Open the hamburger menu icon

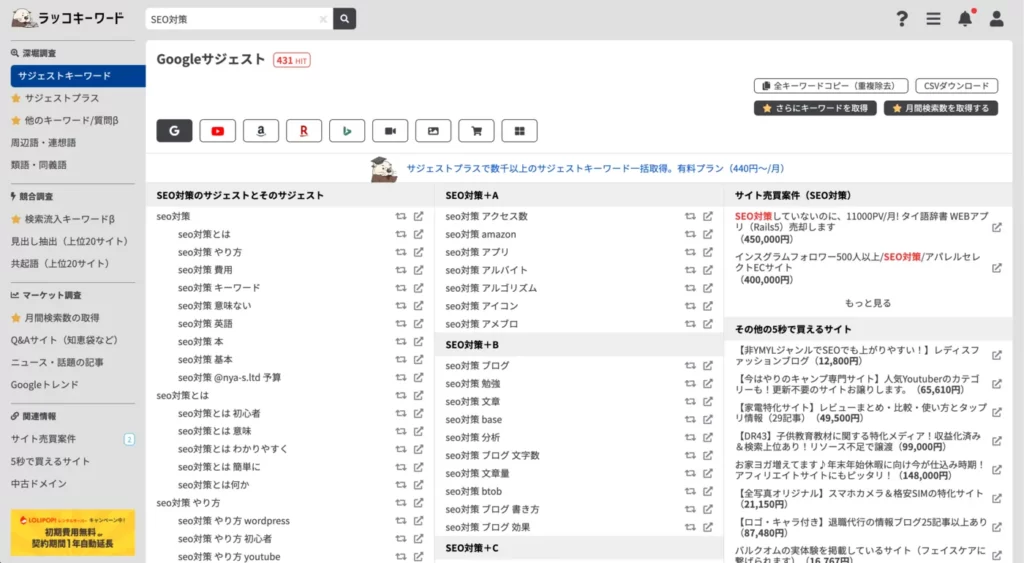[933, 19]
